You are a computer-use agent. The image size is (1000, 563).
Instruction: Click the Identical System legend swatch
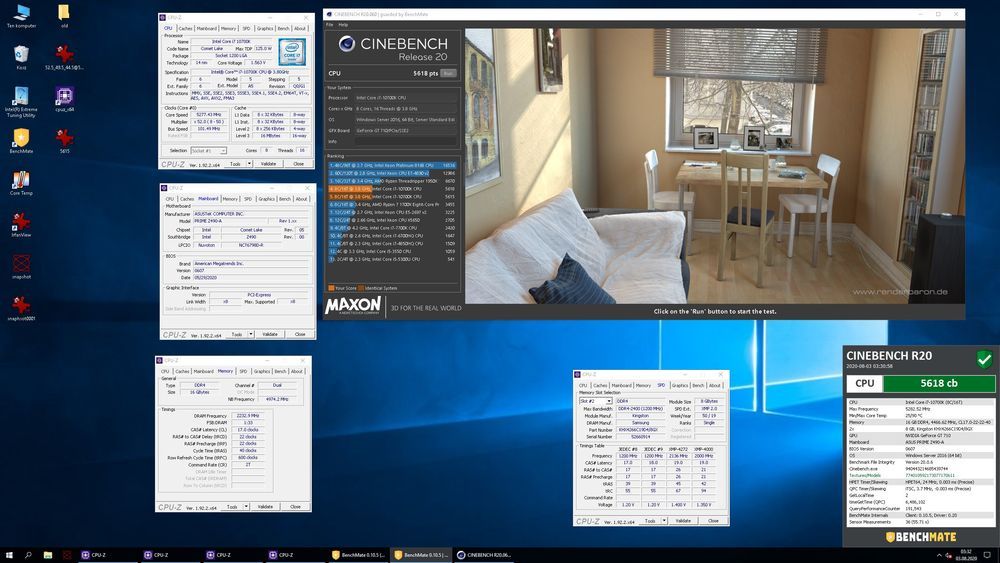click(x=361, y=288)
